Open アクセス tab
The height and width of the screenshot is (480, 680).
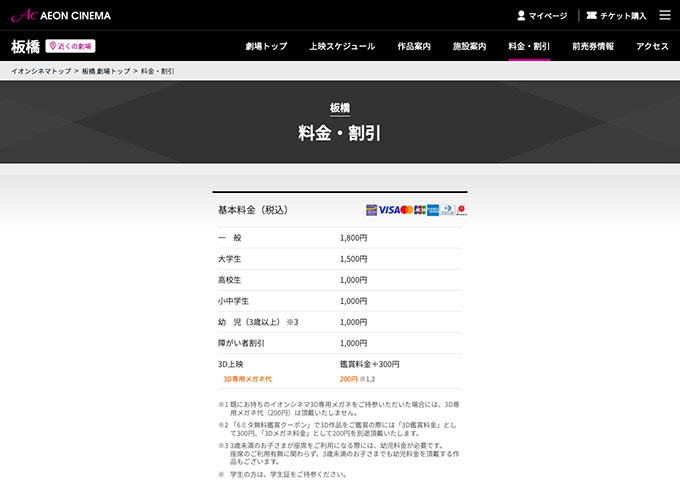tap(652, 46)
